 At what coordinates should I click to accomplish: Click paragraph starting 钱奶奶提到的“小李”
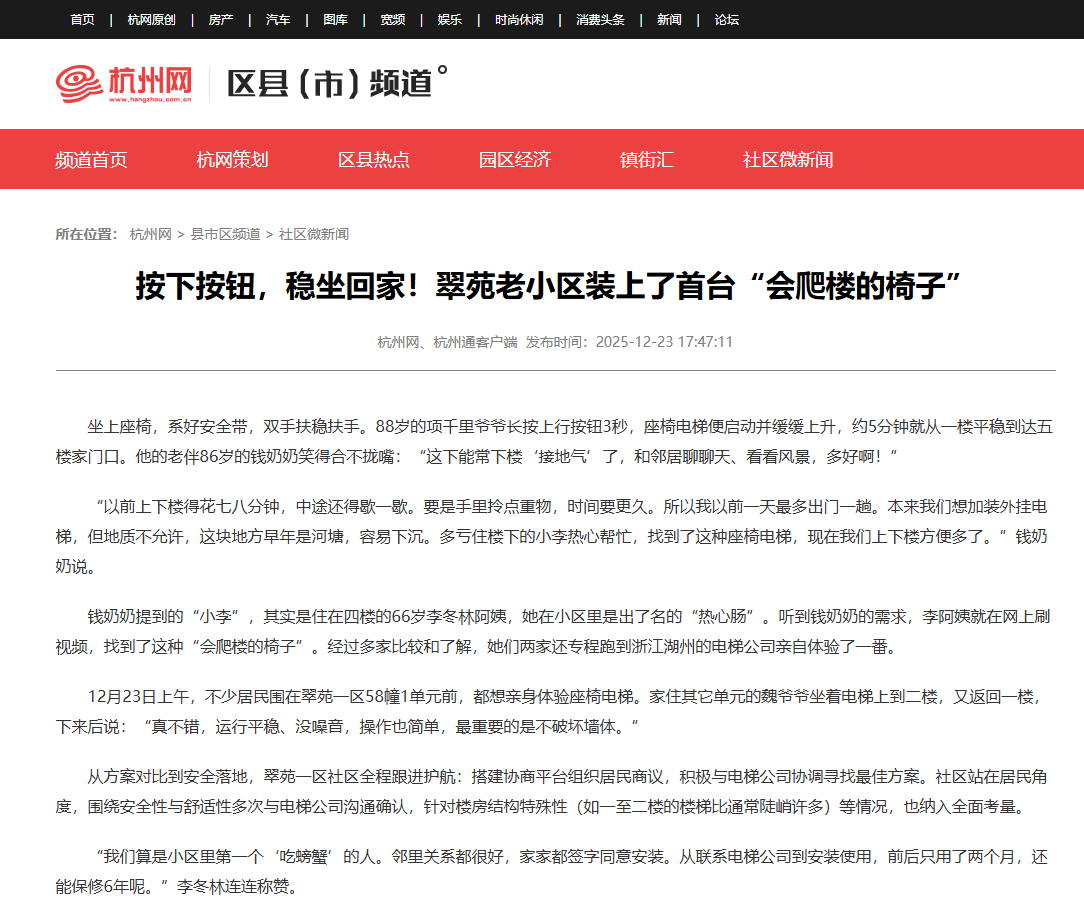[x=553, y=631]
